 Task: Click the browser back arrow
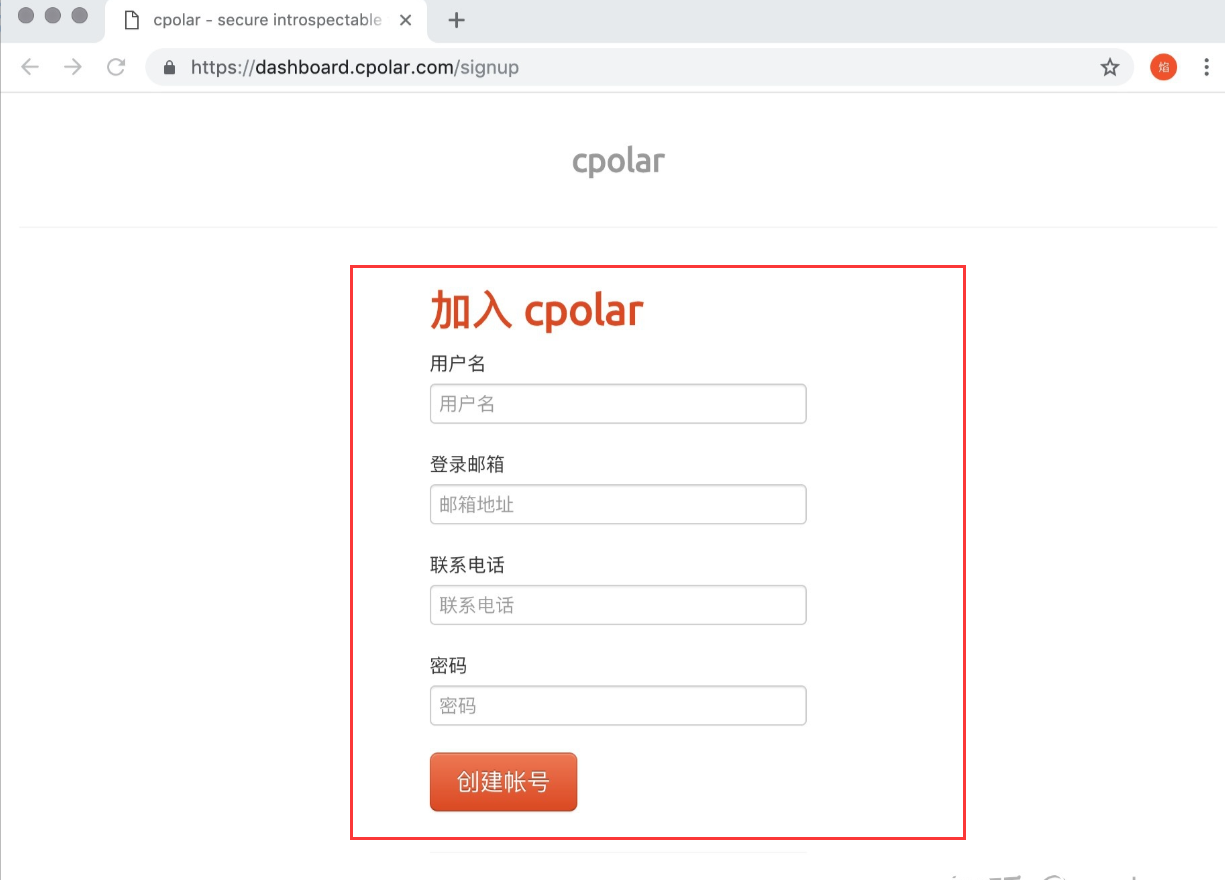tap(30, 67)
